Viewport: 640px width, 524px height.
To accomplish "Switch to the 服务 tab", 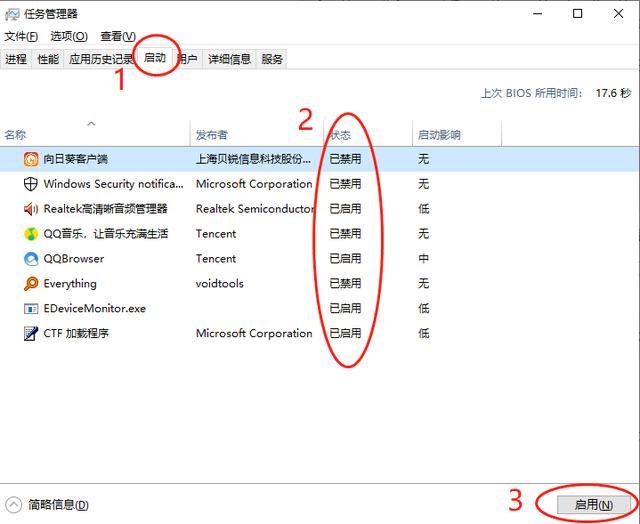I will pos(272,59).
